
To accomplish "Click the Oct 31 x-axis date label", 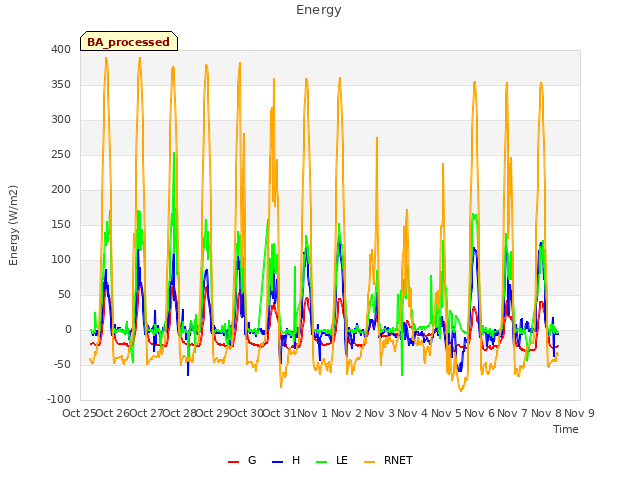I will pos(280,413).
